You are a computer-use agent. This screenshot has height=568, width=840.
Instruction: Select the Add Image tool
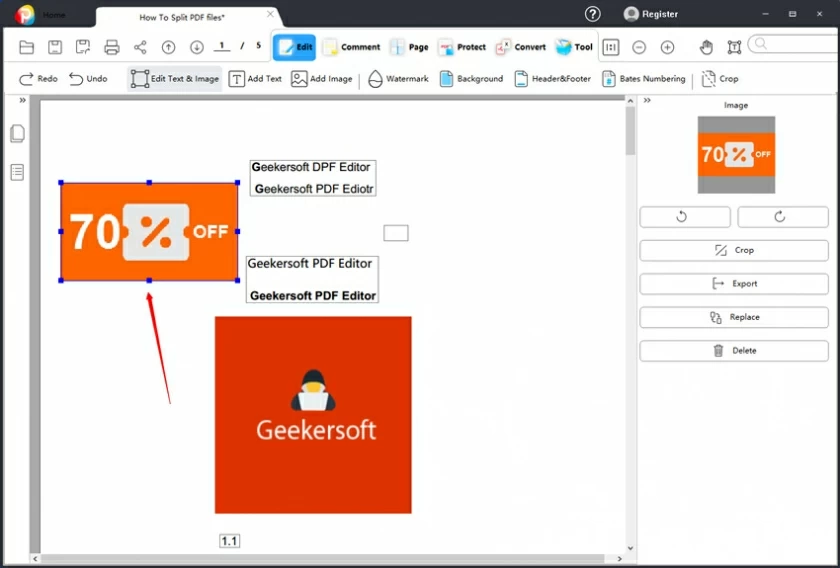pyautogui.click(x=321, y=79)
